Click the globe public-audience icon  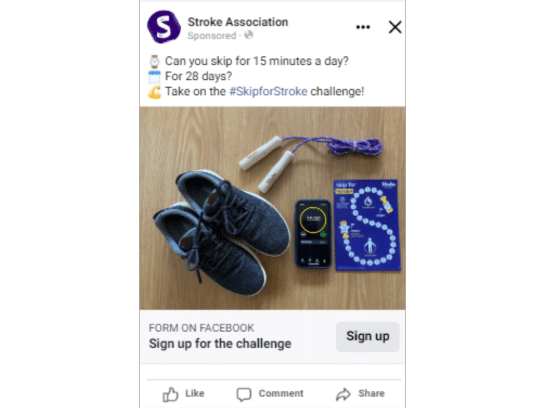point(249,35)
